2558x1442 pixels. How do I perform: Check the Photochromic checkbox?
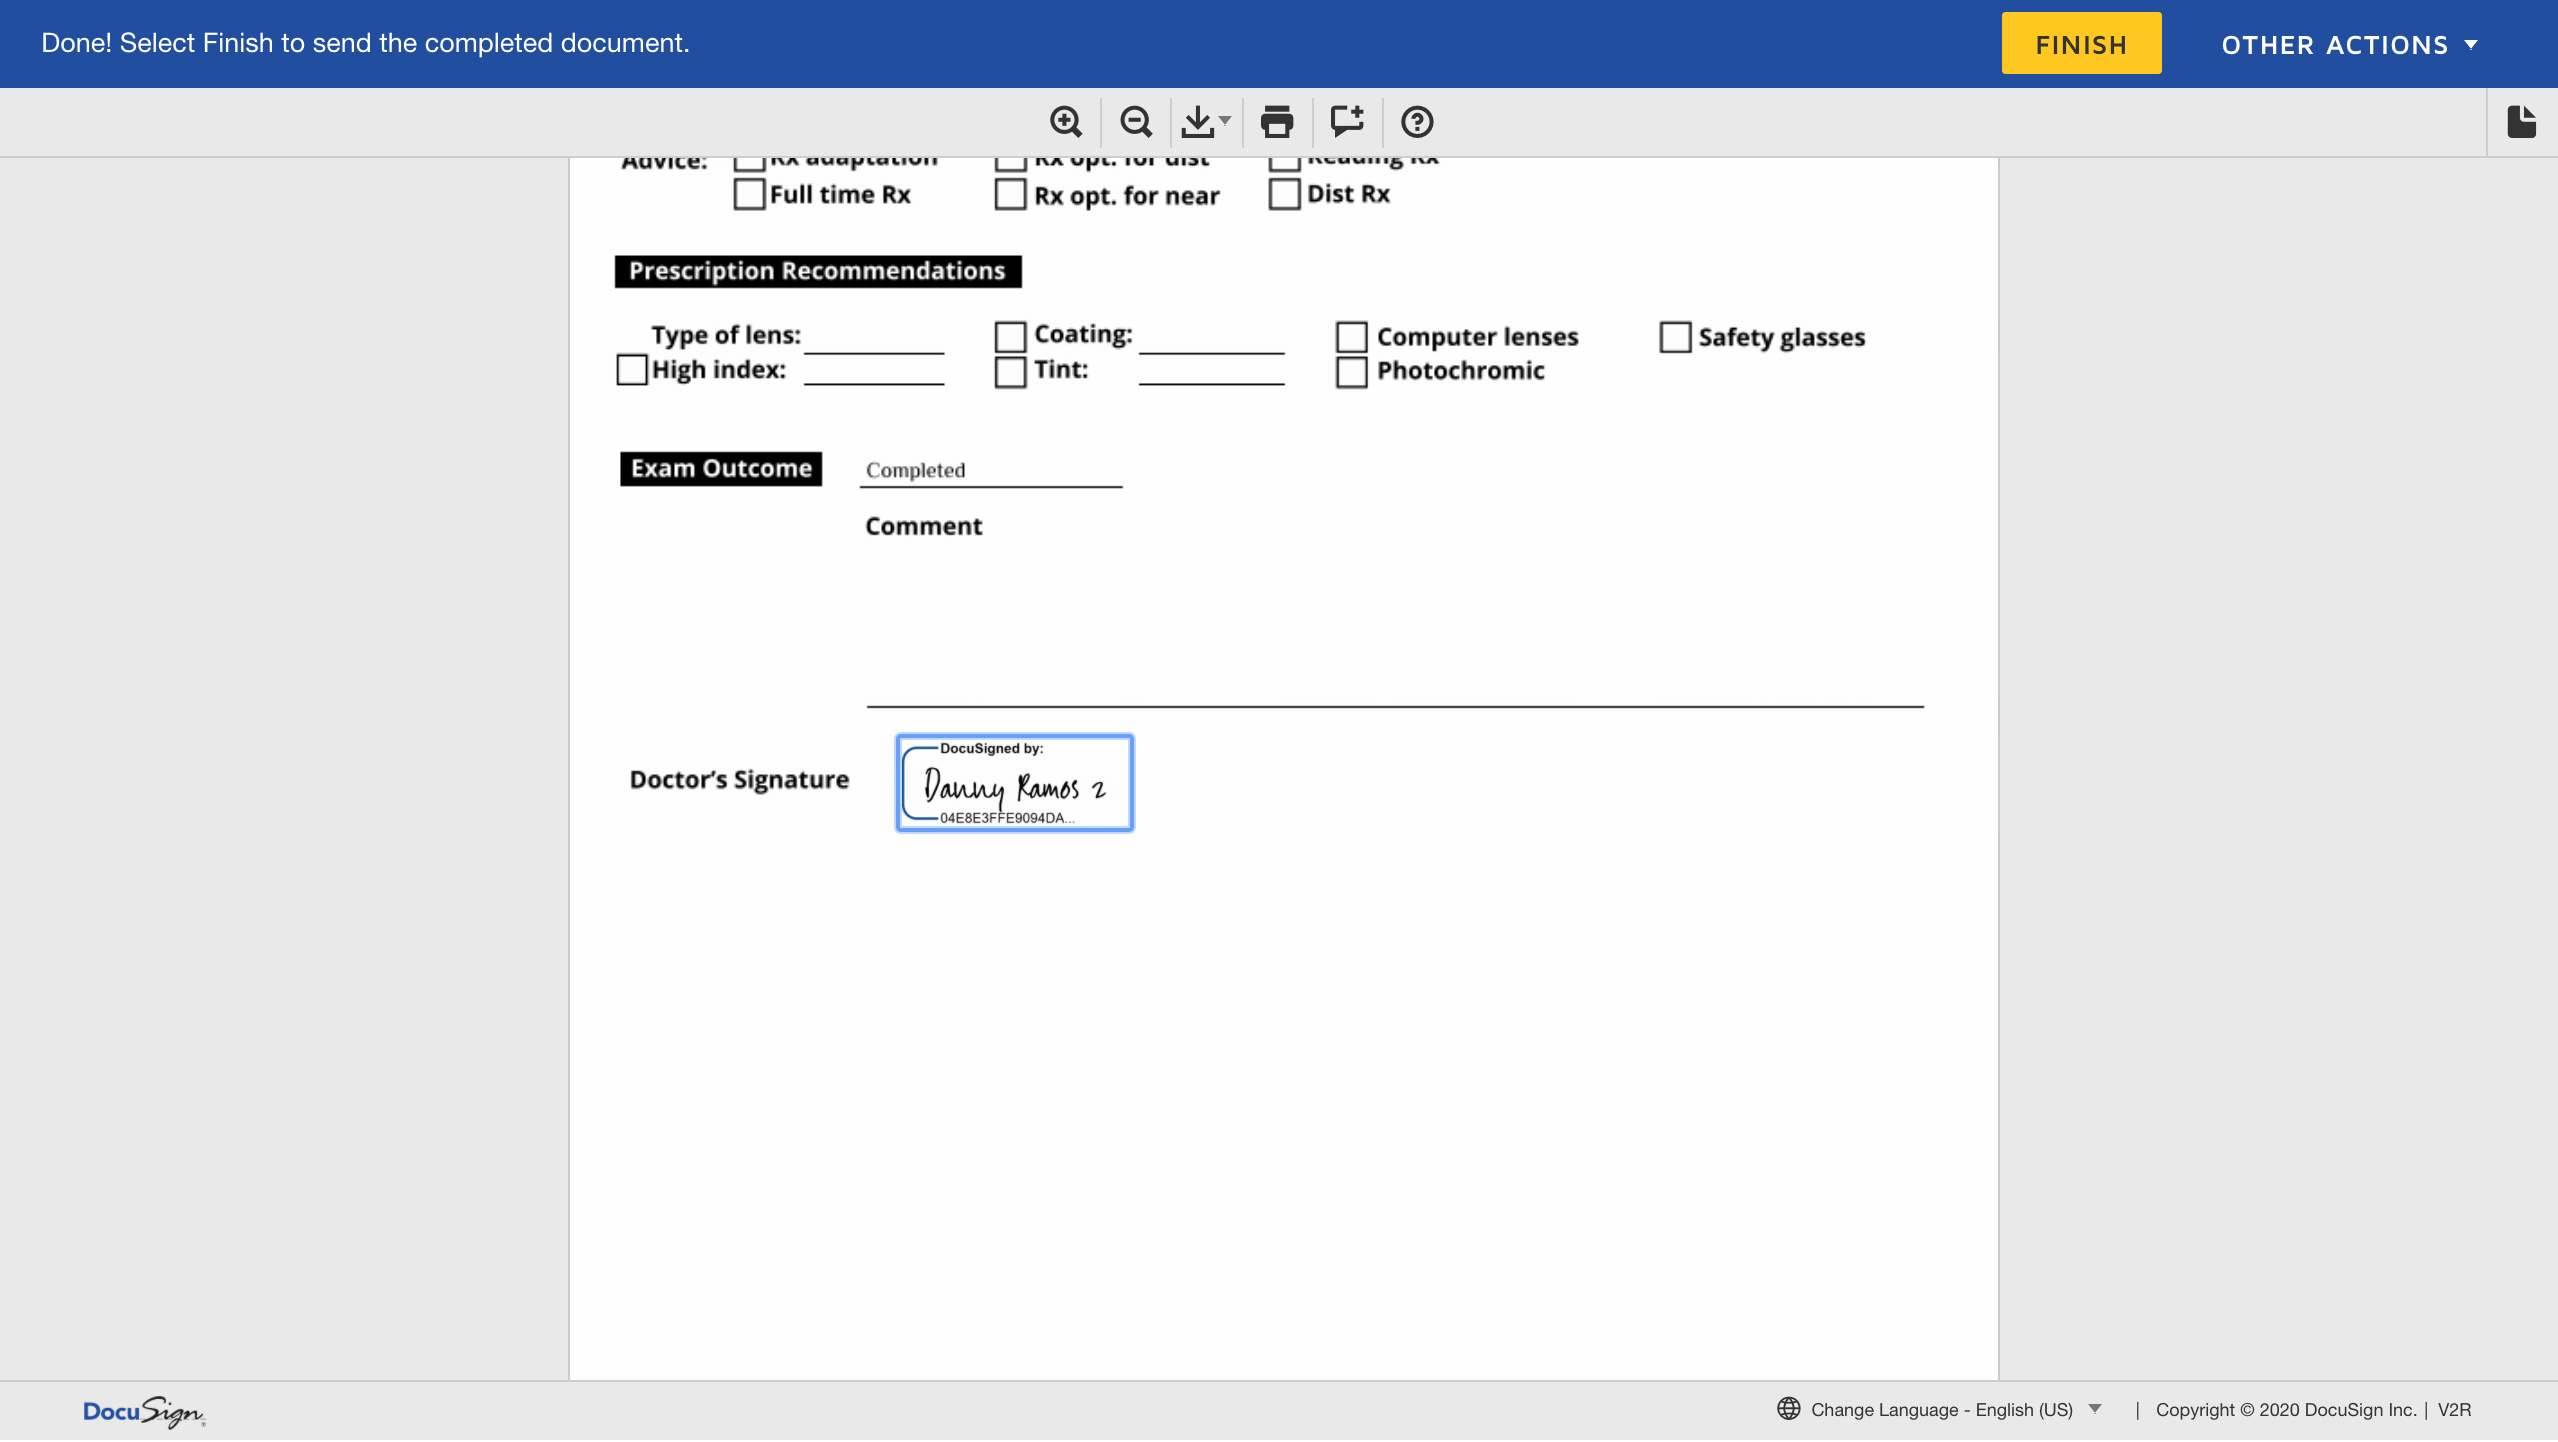click(1351, 372)
